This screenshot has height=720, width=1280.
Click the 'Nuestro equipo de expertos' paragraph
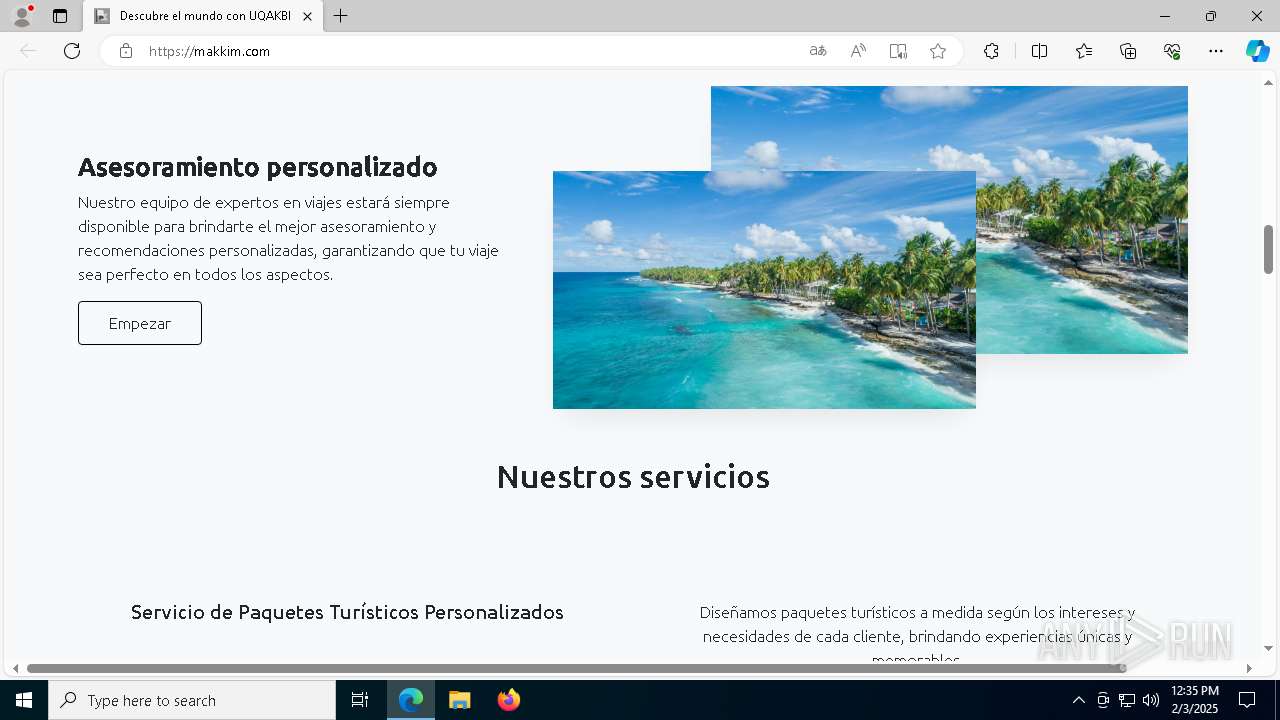coord(288,238)
